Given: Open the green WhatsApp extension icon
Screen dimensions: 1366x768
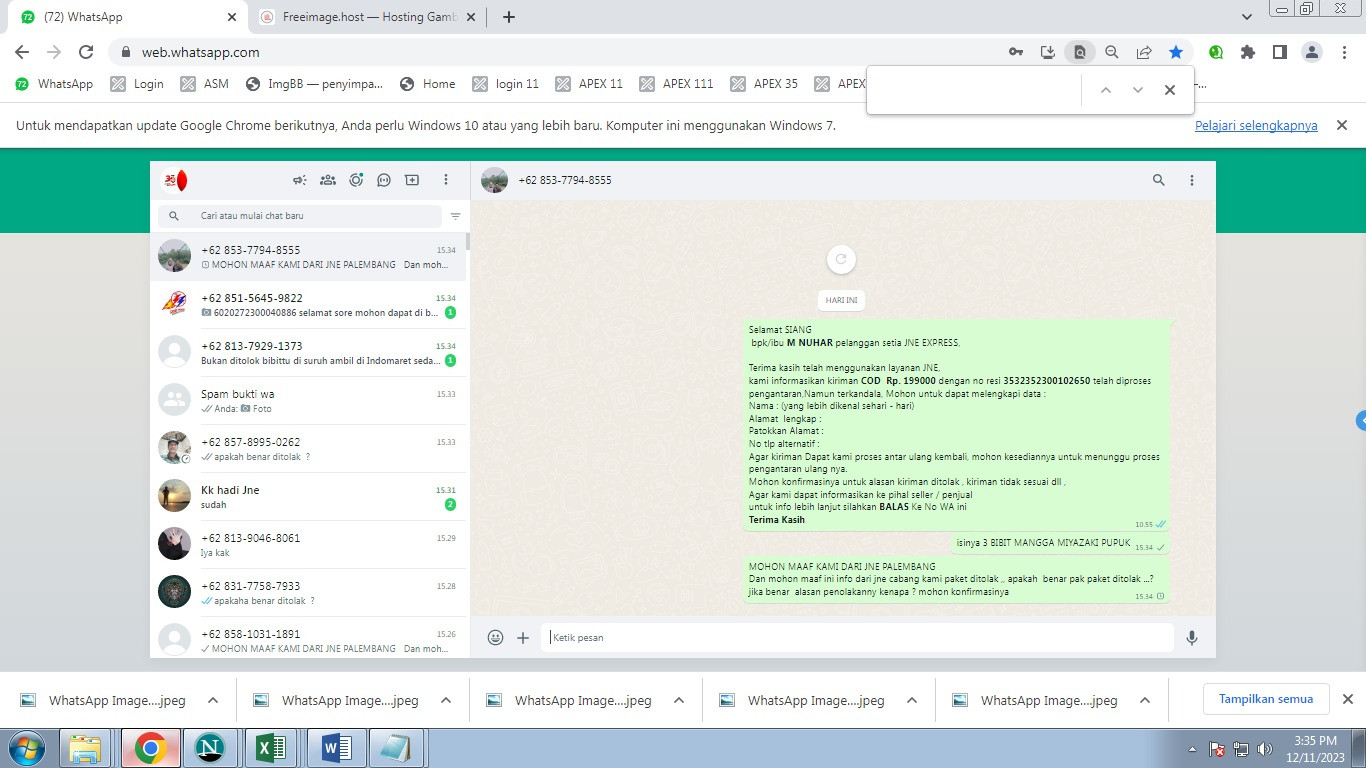Looking at the screenshot, I should pyautogui.click(x=1216, y=52).
